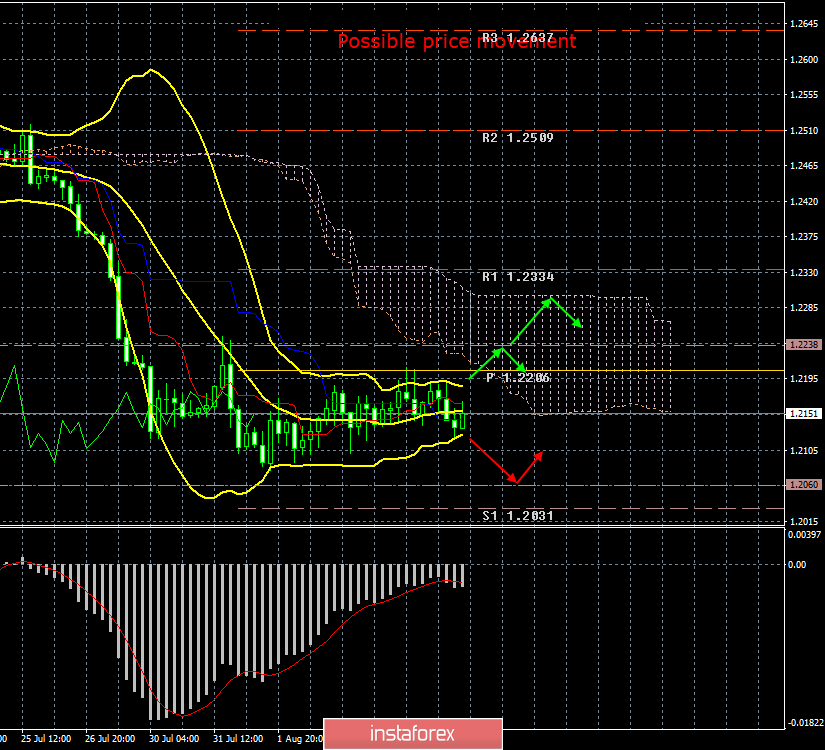The height and width of the screenshot is (750, 825).
Task: Click the 0.00397 indicator scale value
Action: tap(805, 537)
